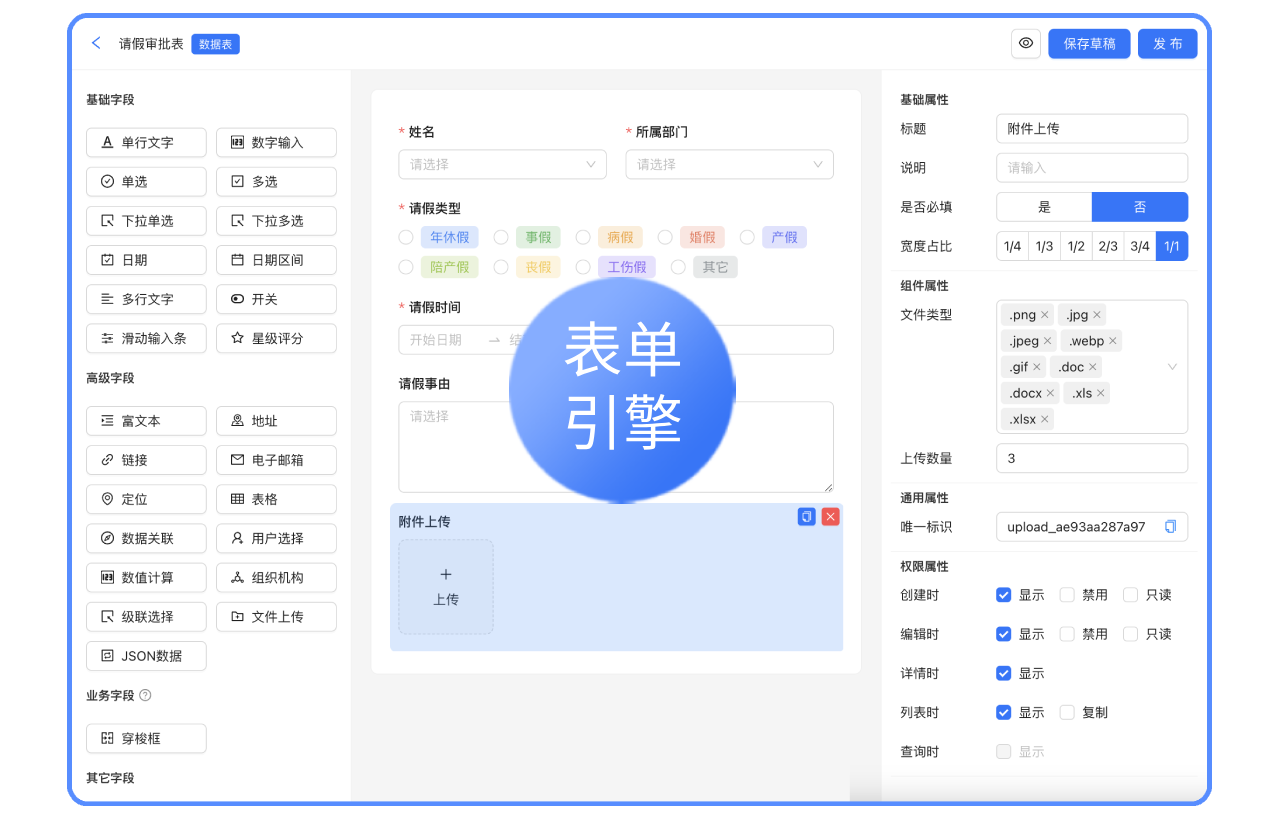The width and height of the screenshot is (1280, 820).
Task: Copy the 唯一标识 value icon
Action: (x=1170, y=527)
